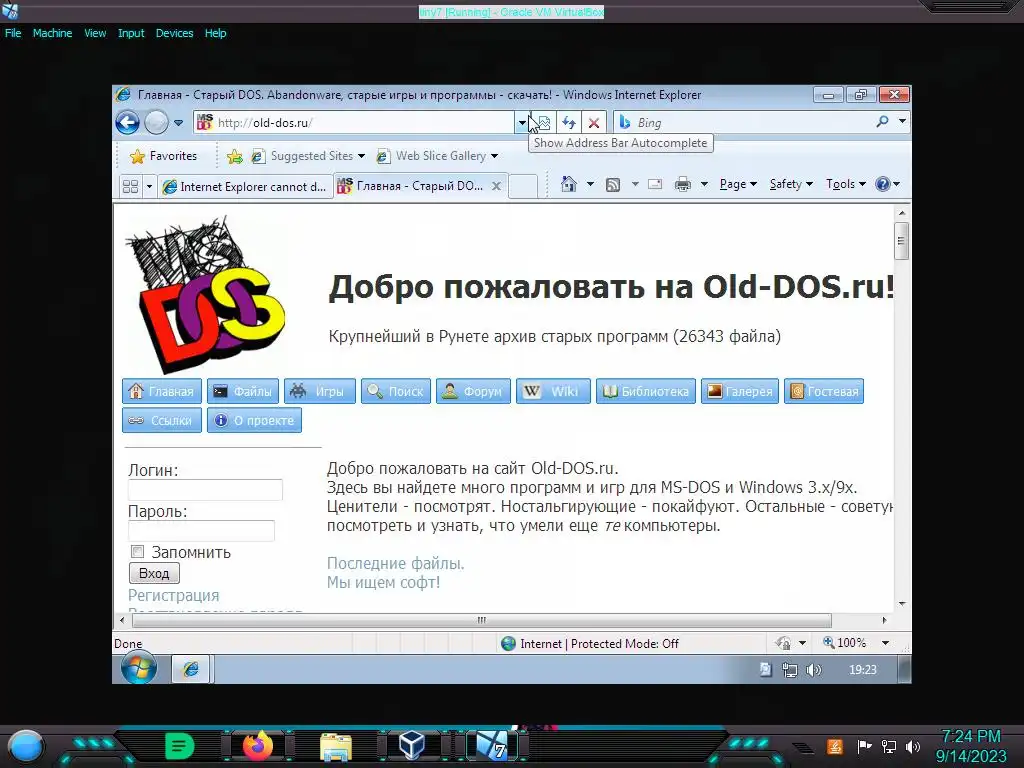Open the Поиск navigation button
The height and width of the screenshot is (768, 1024).
coord(396,391)
